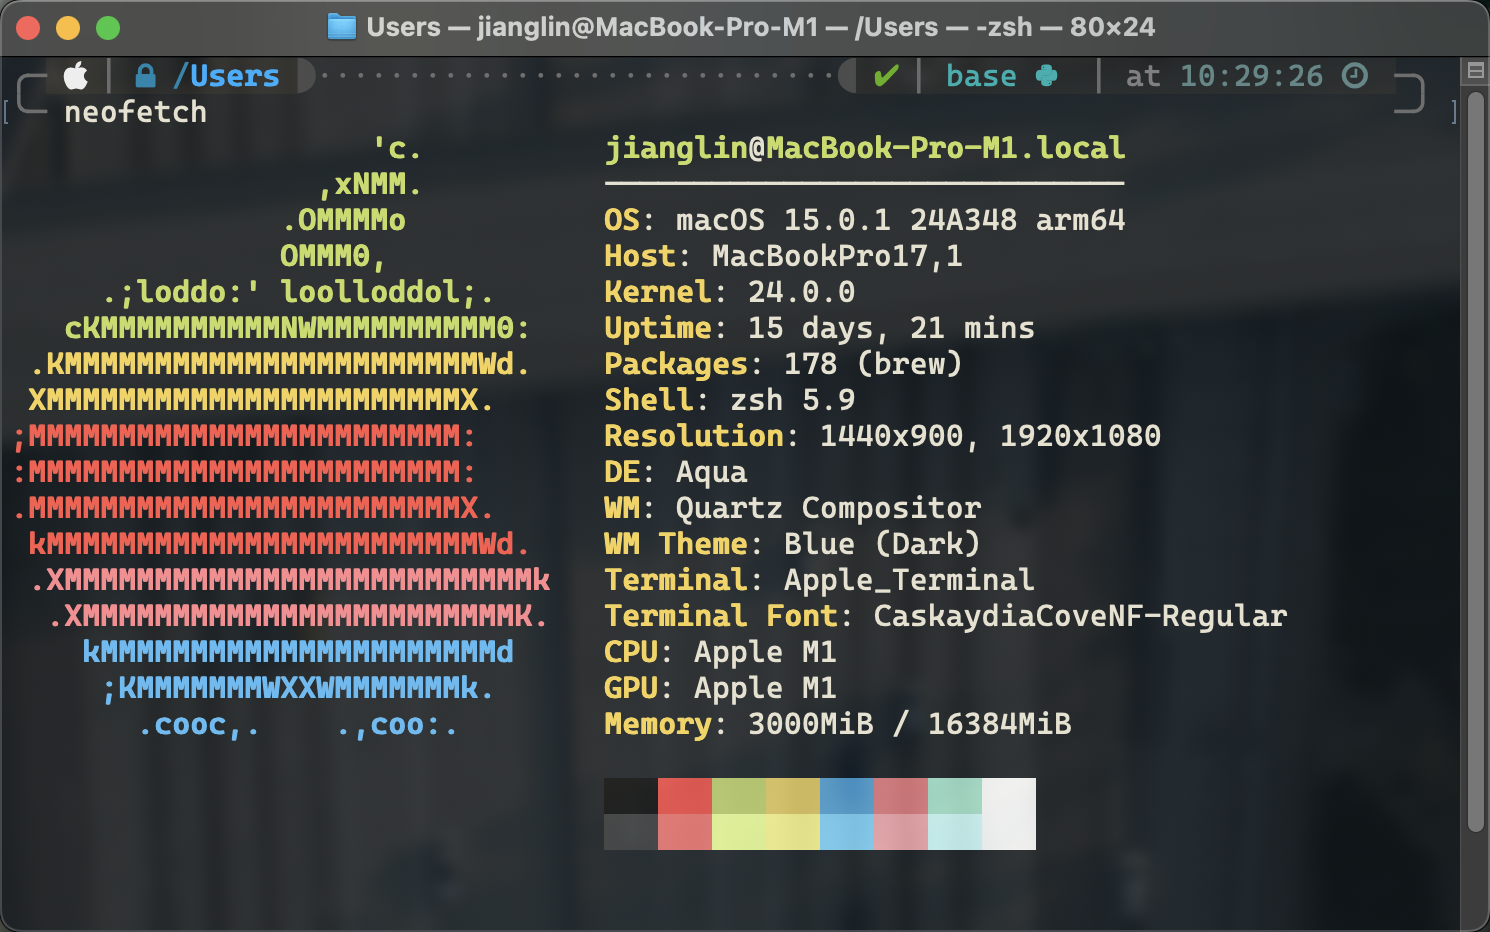
Task: Click the split pane icon above scrollbar
Action: coord(1475,71)
